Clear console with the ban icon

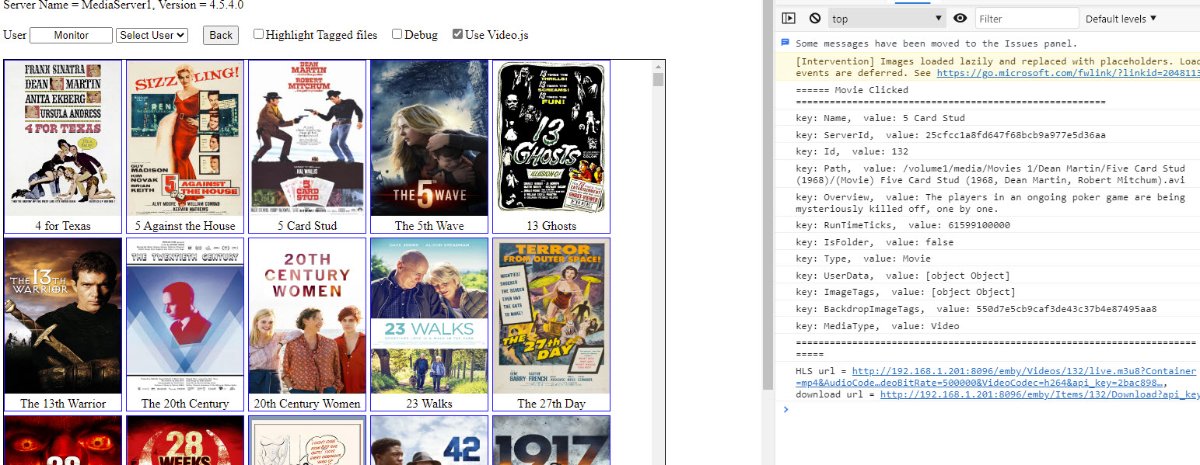pyautogui.click(x=815, y=18)
